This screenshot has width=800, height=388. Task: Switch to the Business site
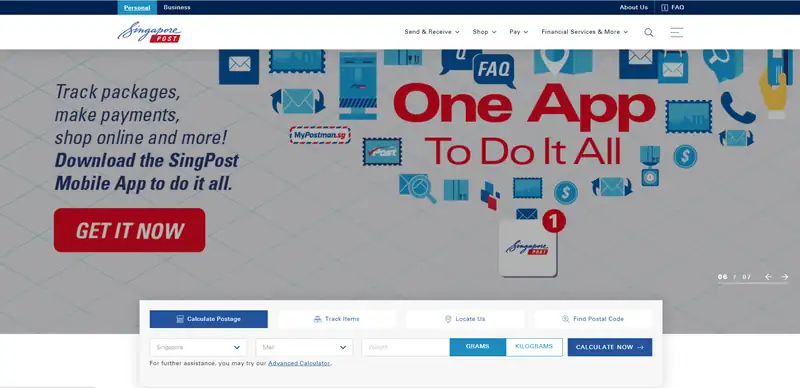coord(177,7)
